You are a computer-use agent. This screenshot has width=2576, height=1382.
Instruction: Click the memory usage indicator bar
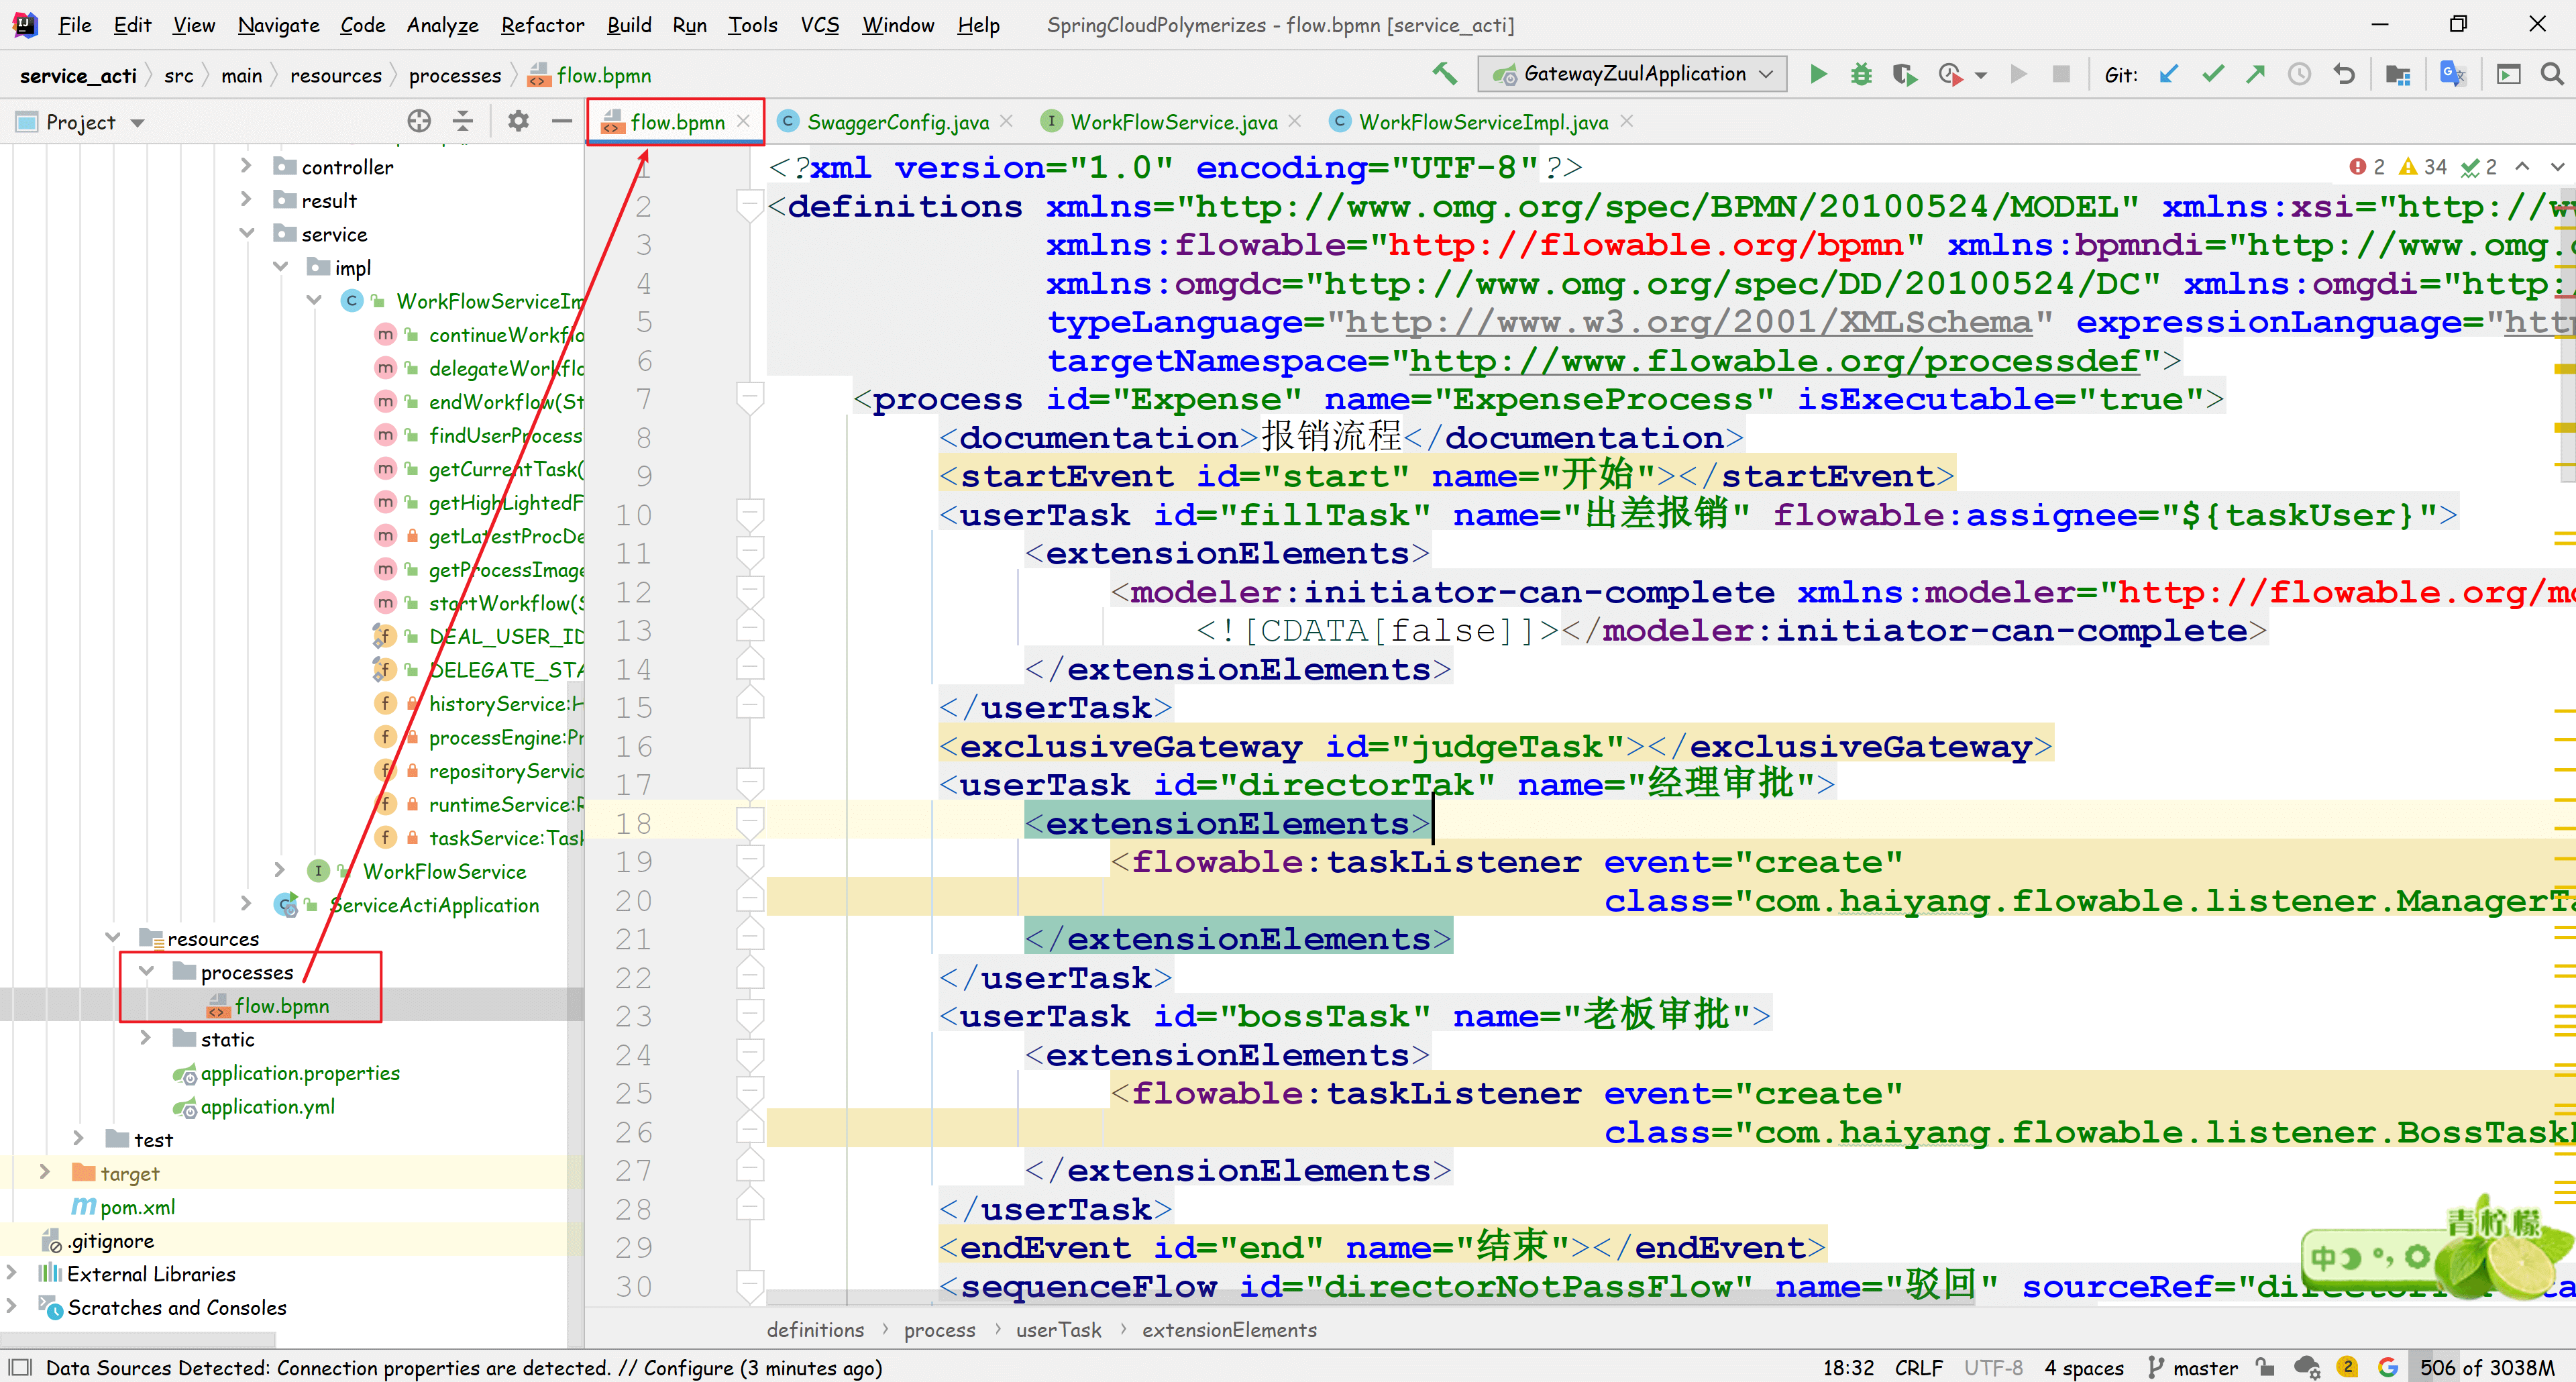2486,1367
